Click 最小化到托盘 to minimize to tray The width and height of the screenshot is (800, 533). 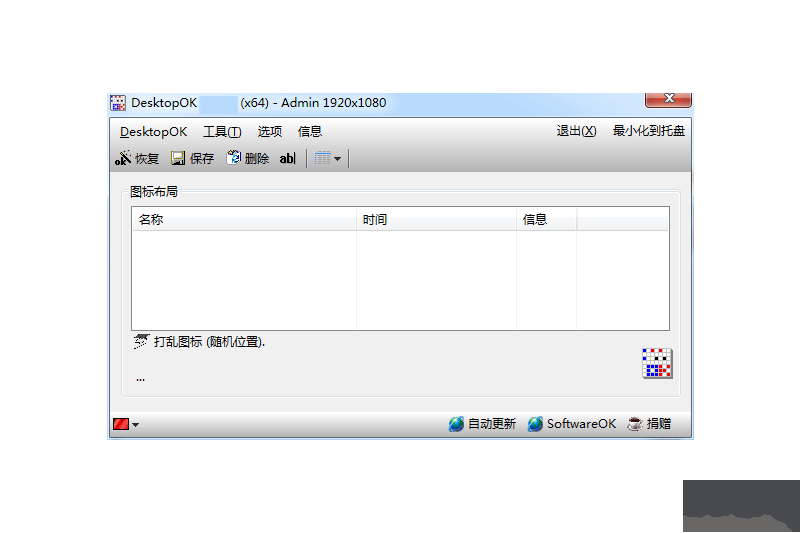(x=648, y=131)
